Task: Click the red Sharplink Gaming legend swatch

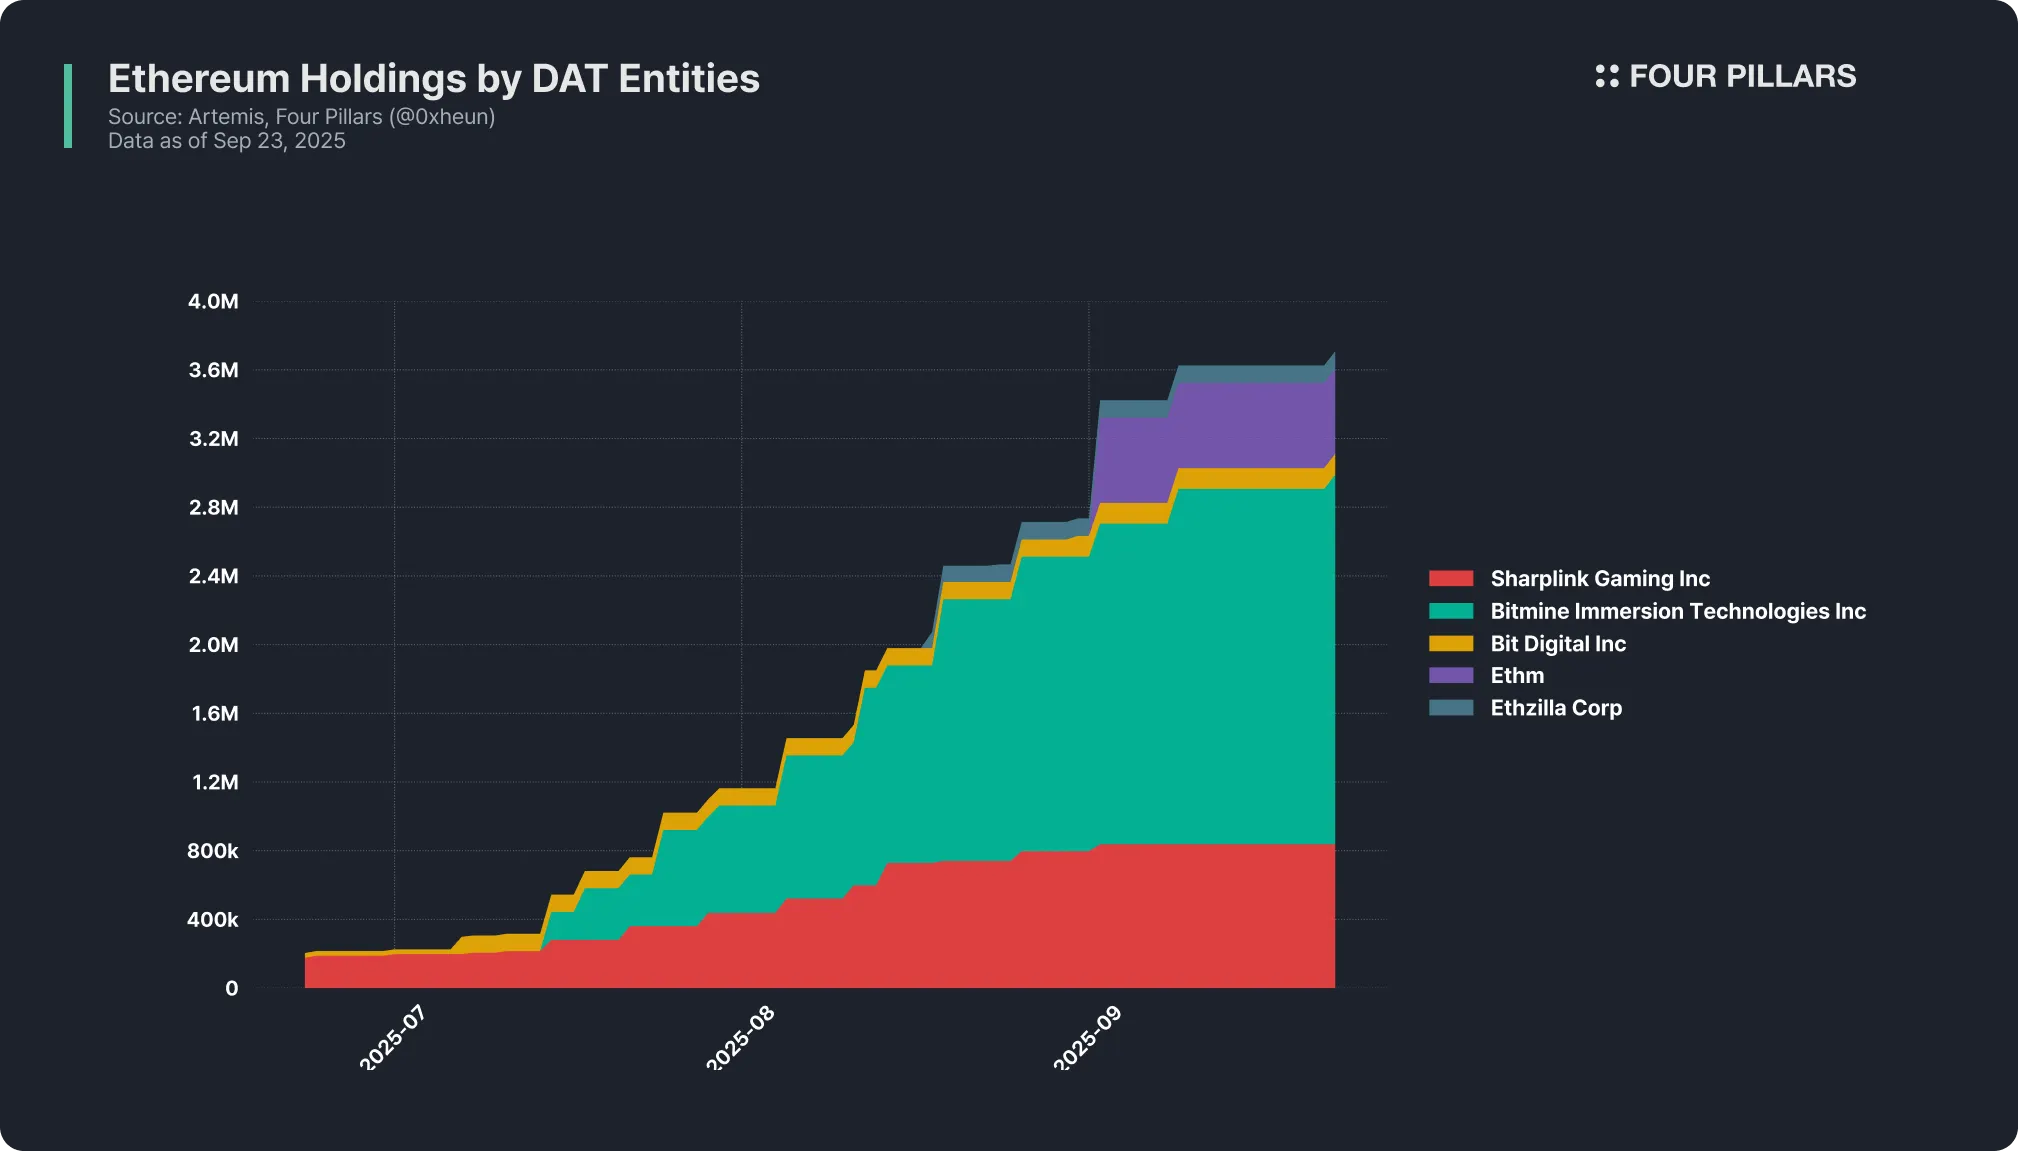Action: [1450, 578]
